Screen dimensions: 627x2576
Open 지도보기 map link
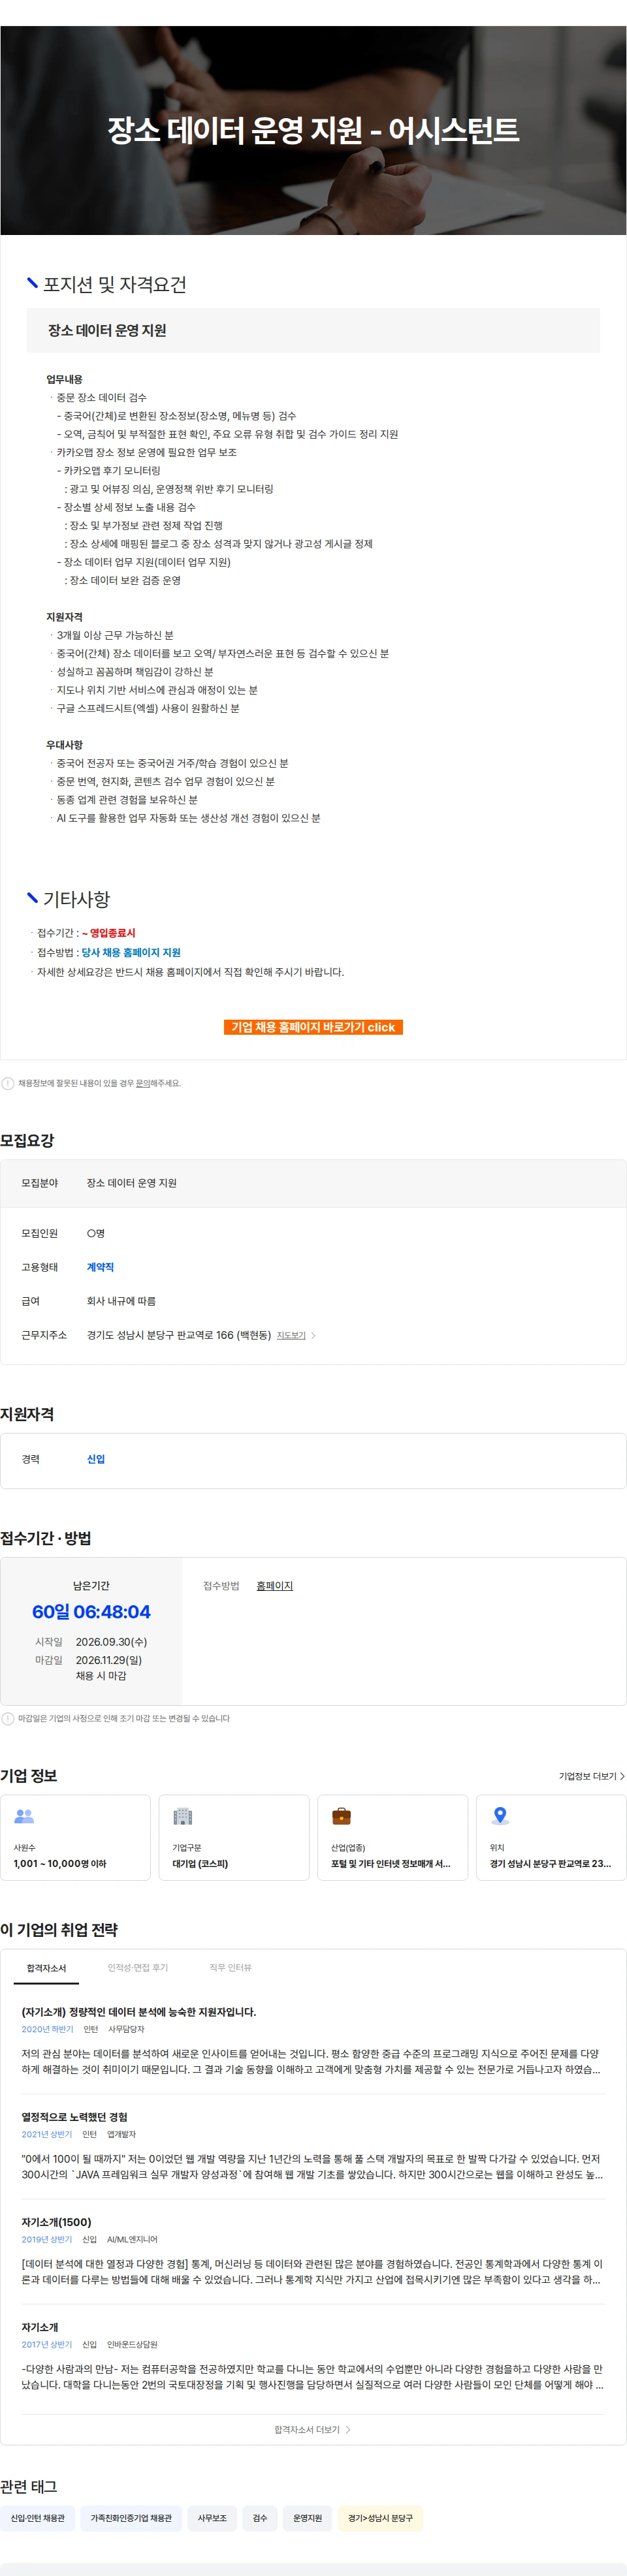(x=291, y=1335)
